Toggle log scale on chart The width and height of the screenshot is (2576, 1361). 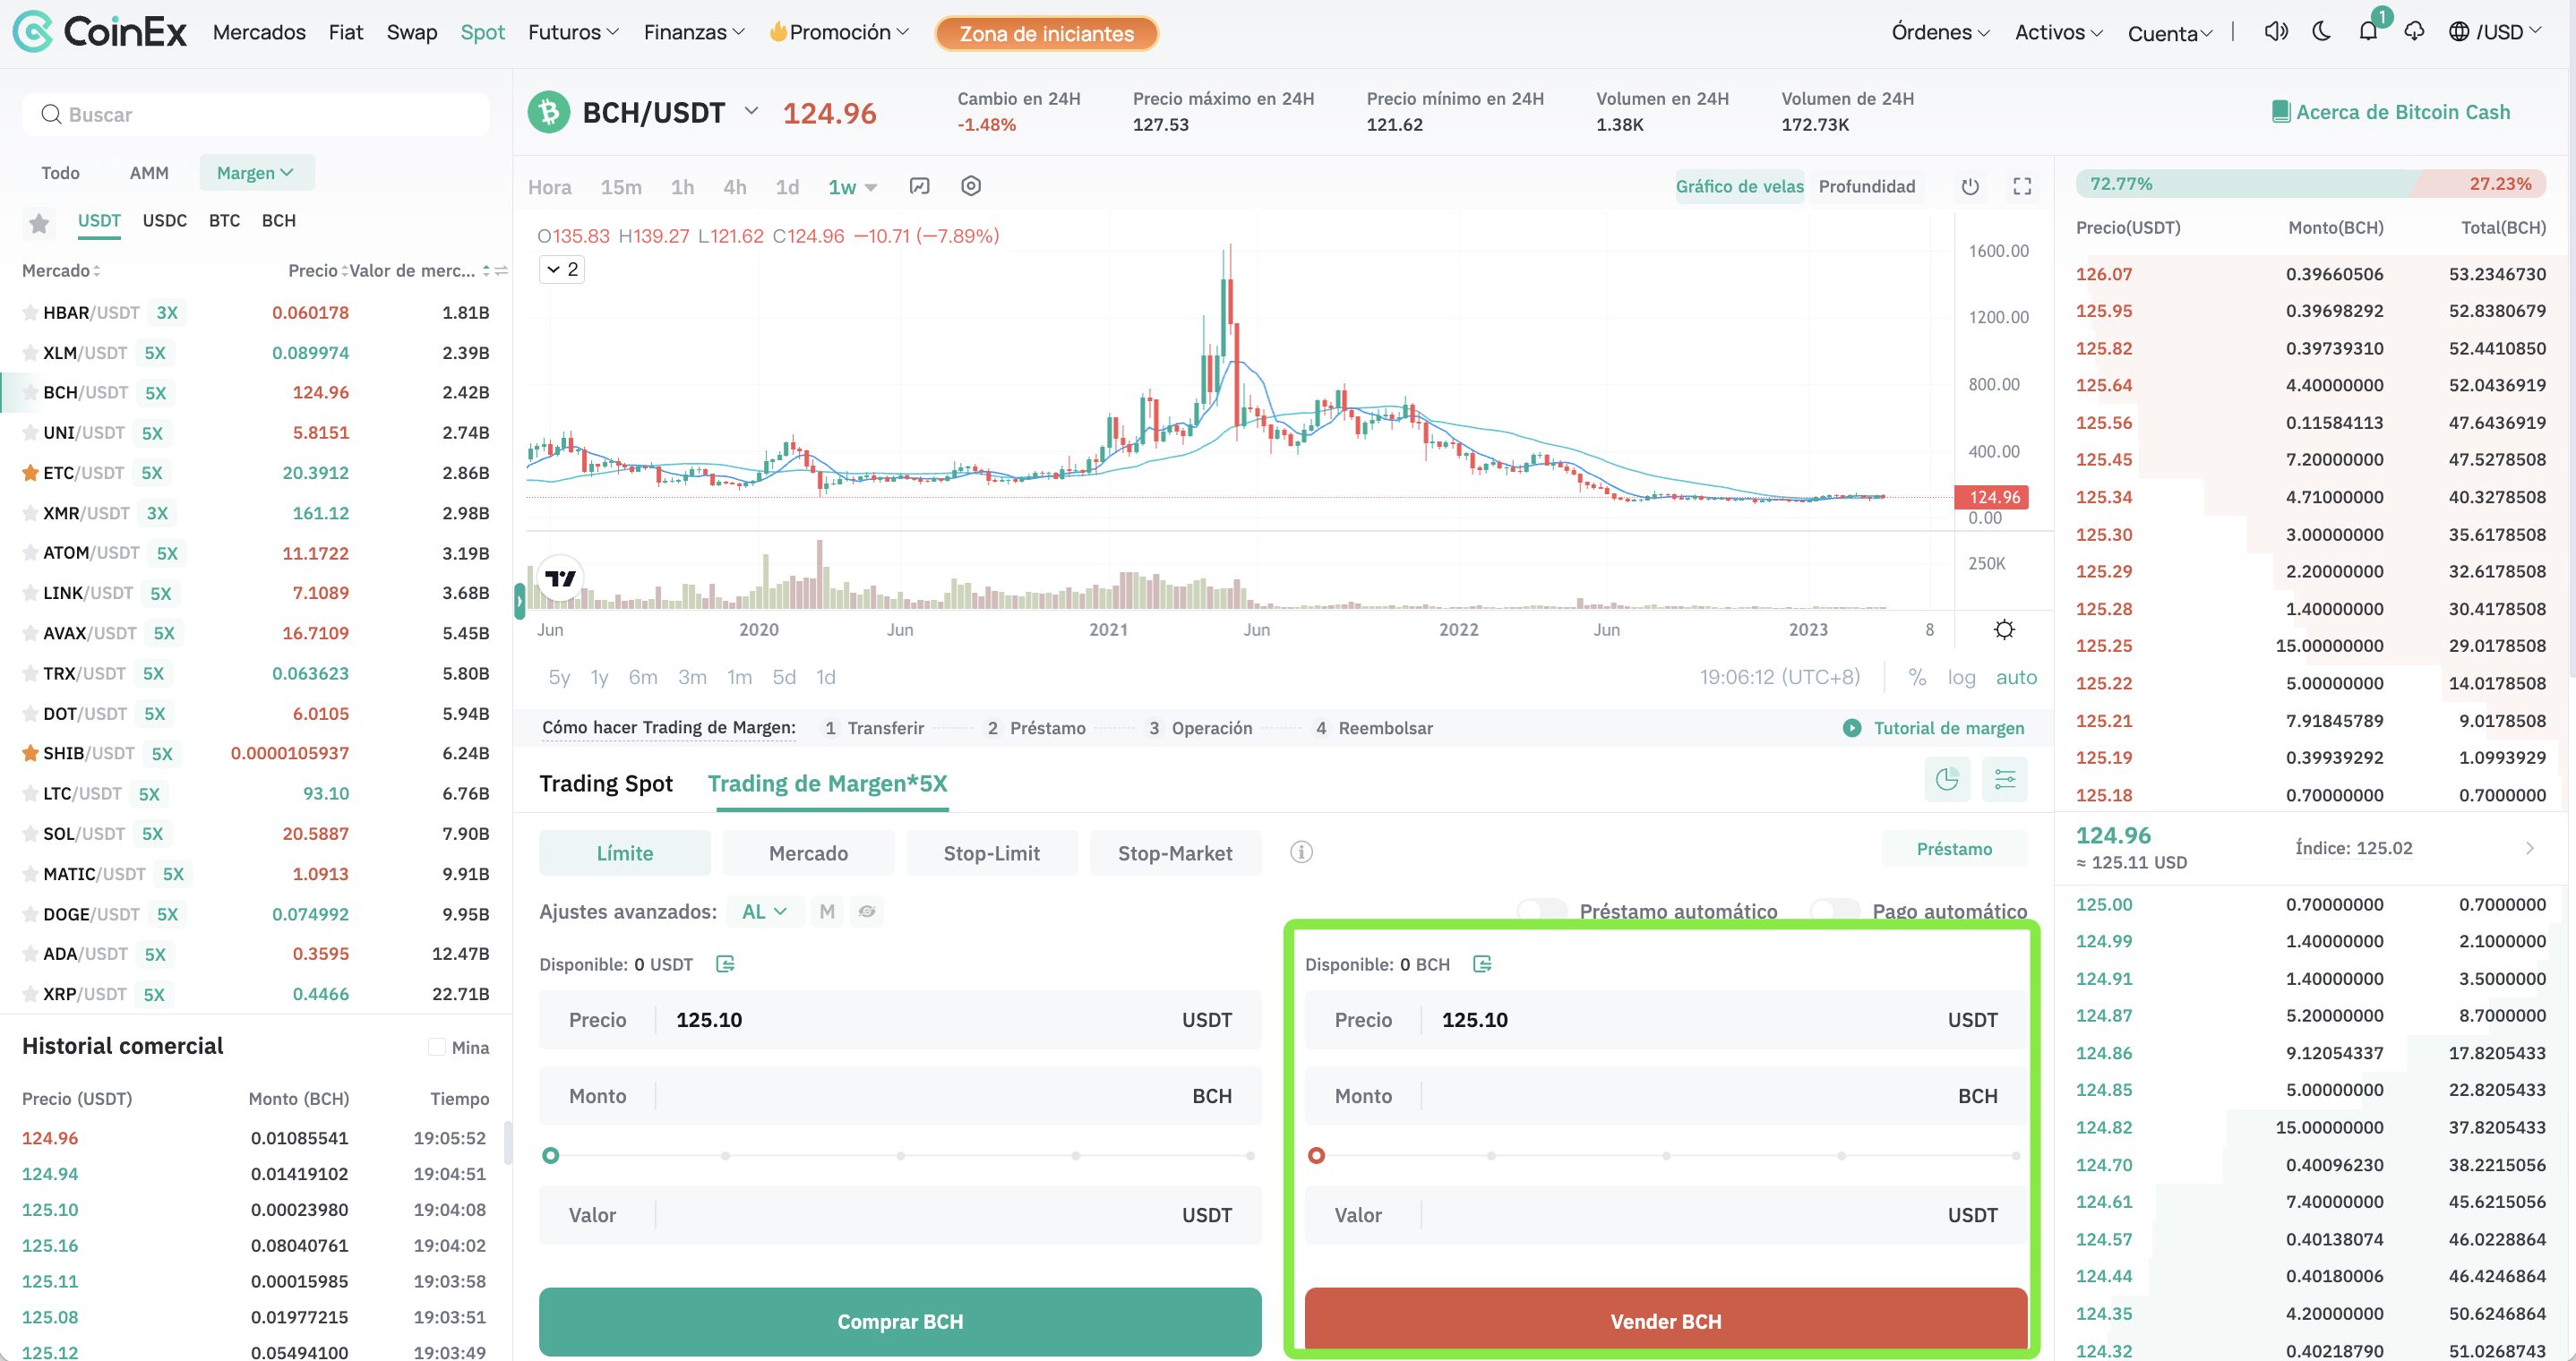point(1961,677)
